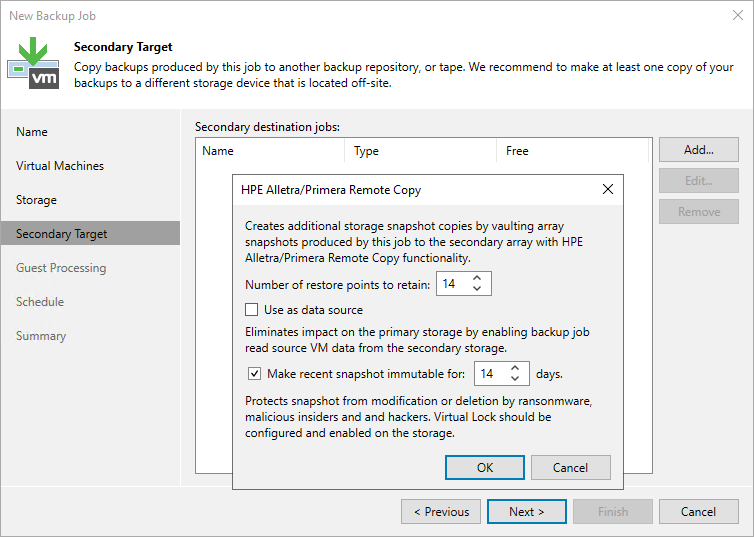Image resolution: width=754 pixels, height=537 pixels.
Task: Select the Secondary Target wizard step
Action: 90,234
